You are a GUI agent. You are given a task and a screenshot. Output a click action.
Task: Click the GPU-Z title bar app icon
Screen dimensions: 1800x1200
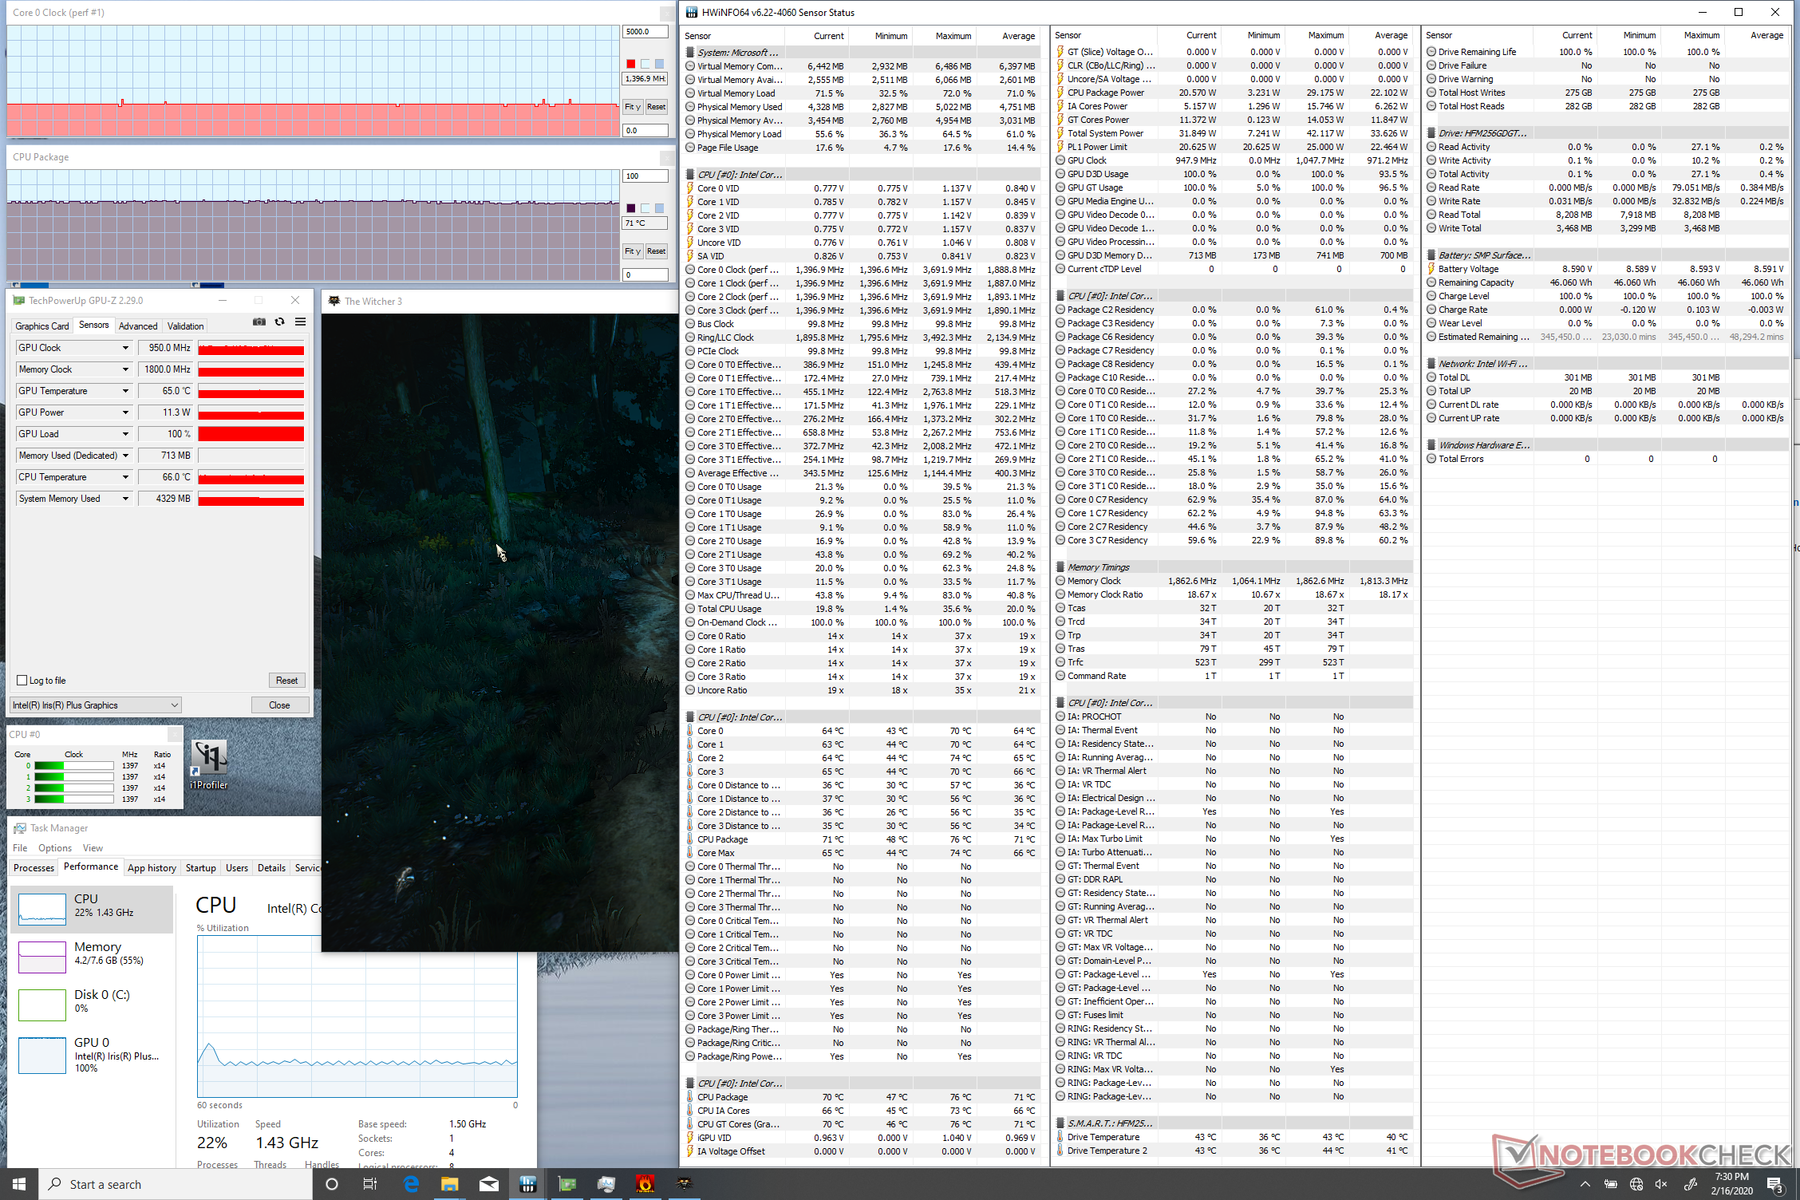pos(19,300)
